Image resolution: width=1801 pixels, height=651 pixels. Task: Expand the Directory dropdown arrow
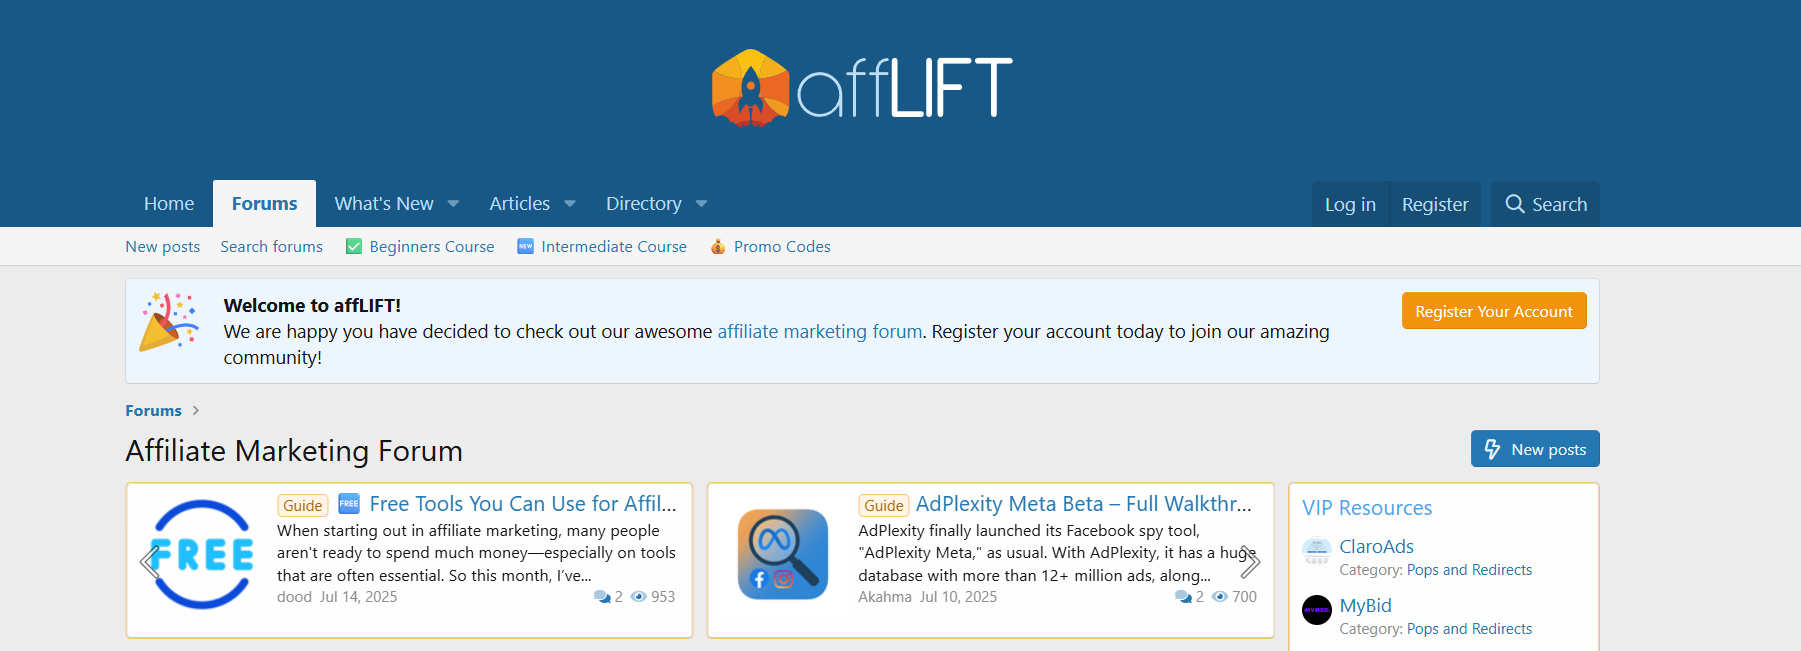click(701, 204)
